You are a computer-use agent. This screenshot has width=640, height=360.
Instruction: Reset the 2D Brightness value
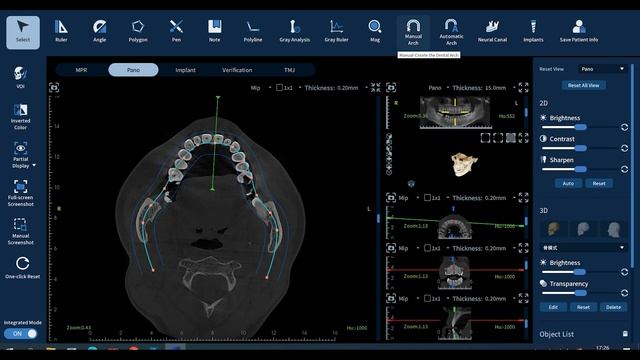(624, 127)
